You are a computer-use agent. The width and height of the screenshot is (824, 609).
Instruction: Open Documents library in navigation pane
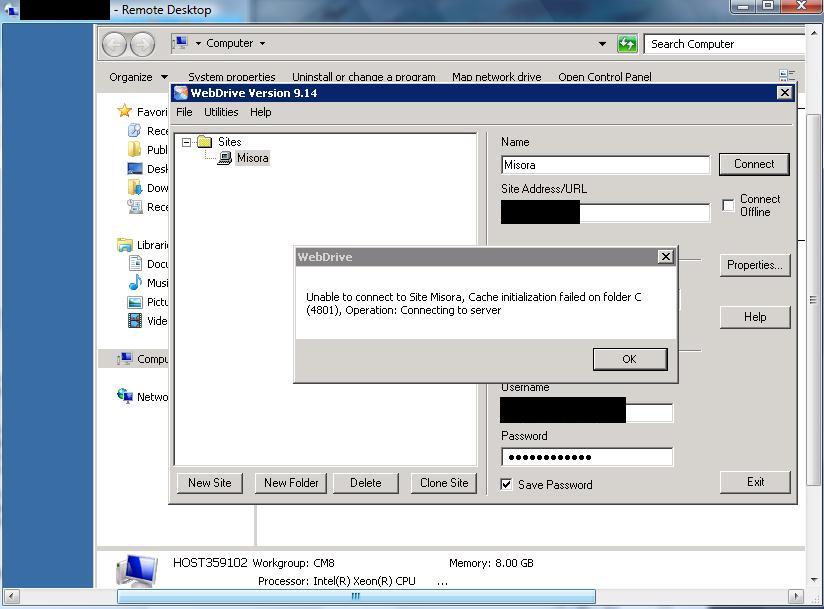pyautogui.click(x=148, y=264)
